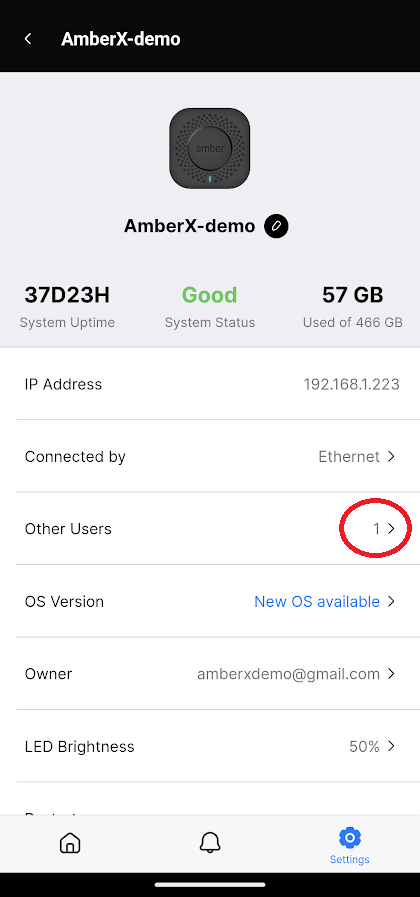Tap the IP Address row
This screenshot has height=897, width=420.
point(210,384)
